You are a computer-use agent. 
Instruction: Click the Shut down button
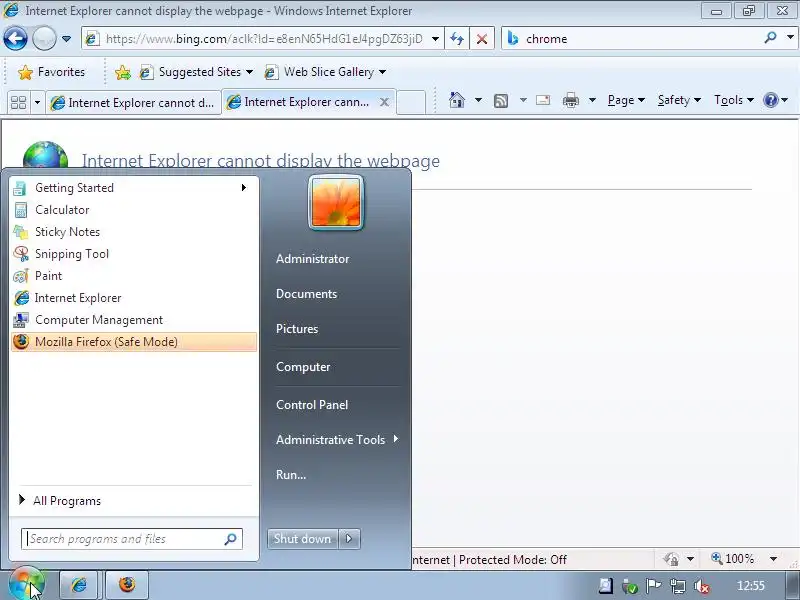[x=303, y=539]
